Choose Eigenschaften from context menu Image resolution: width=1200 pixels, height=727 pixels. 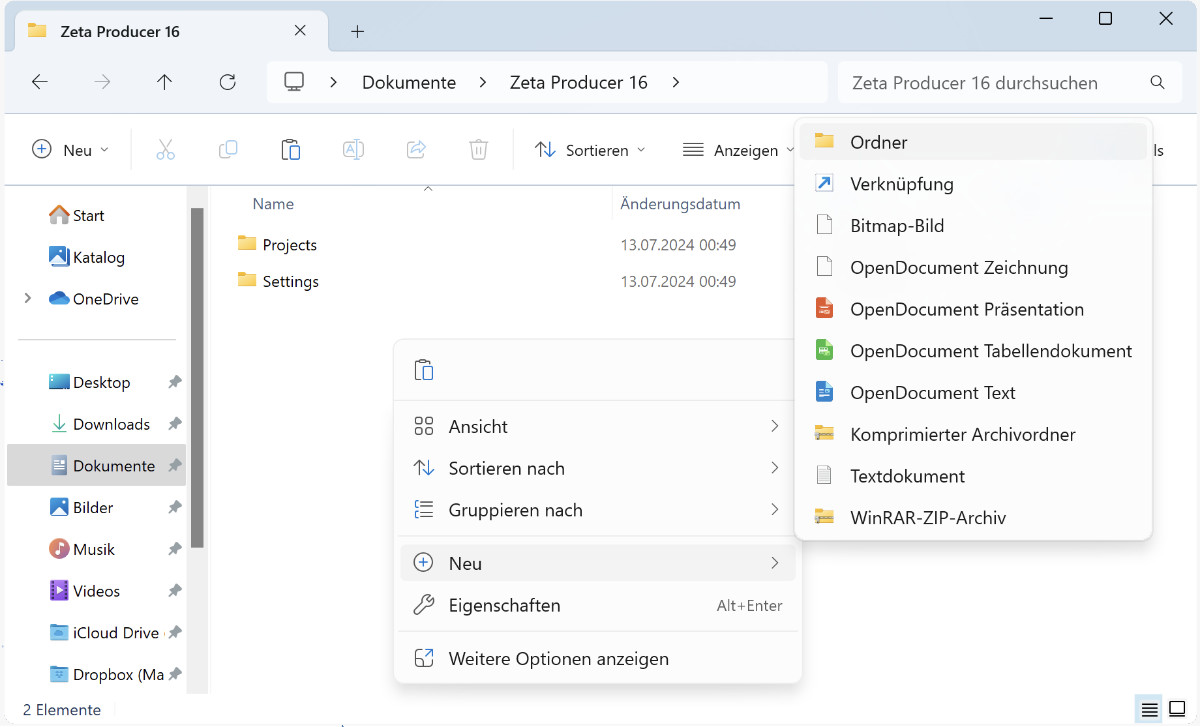[598, 605]
